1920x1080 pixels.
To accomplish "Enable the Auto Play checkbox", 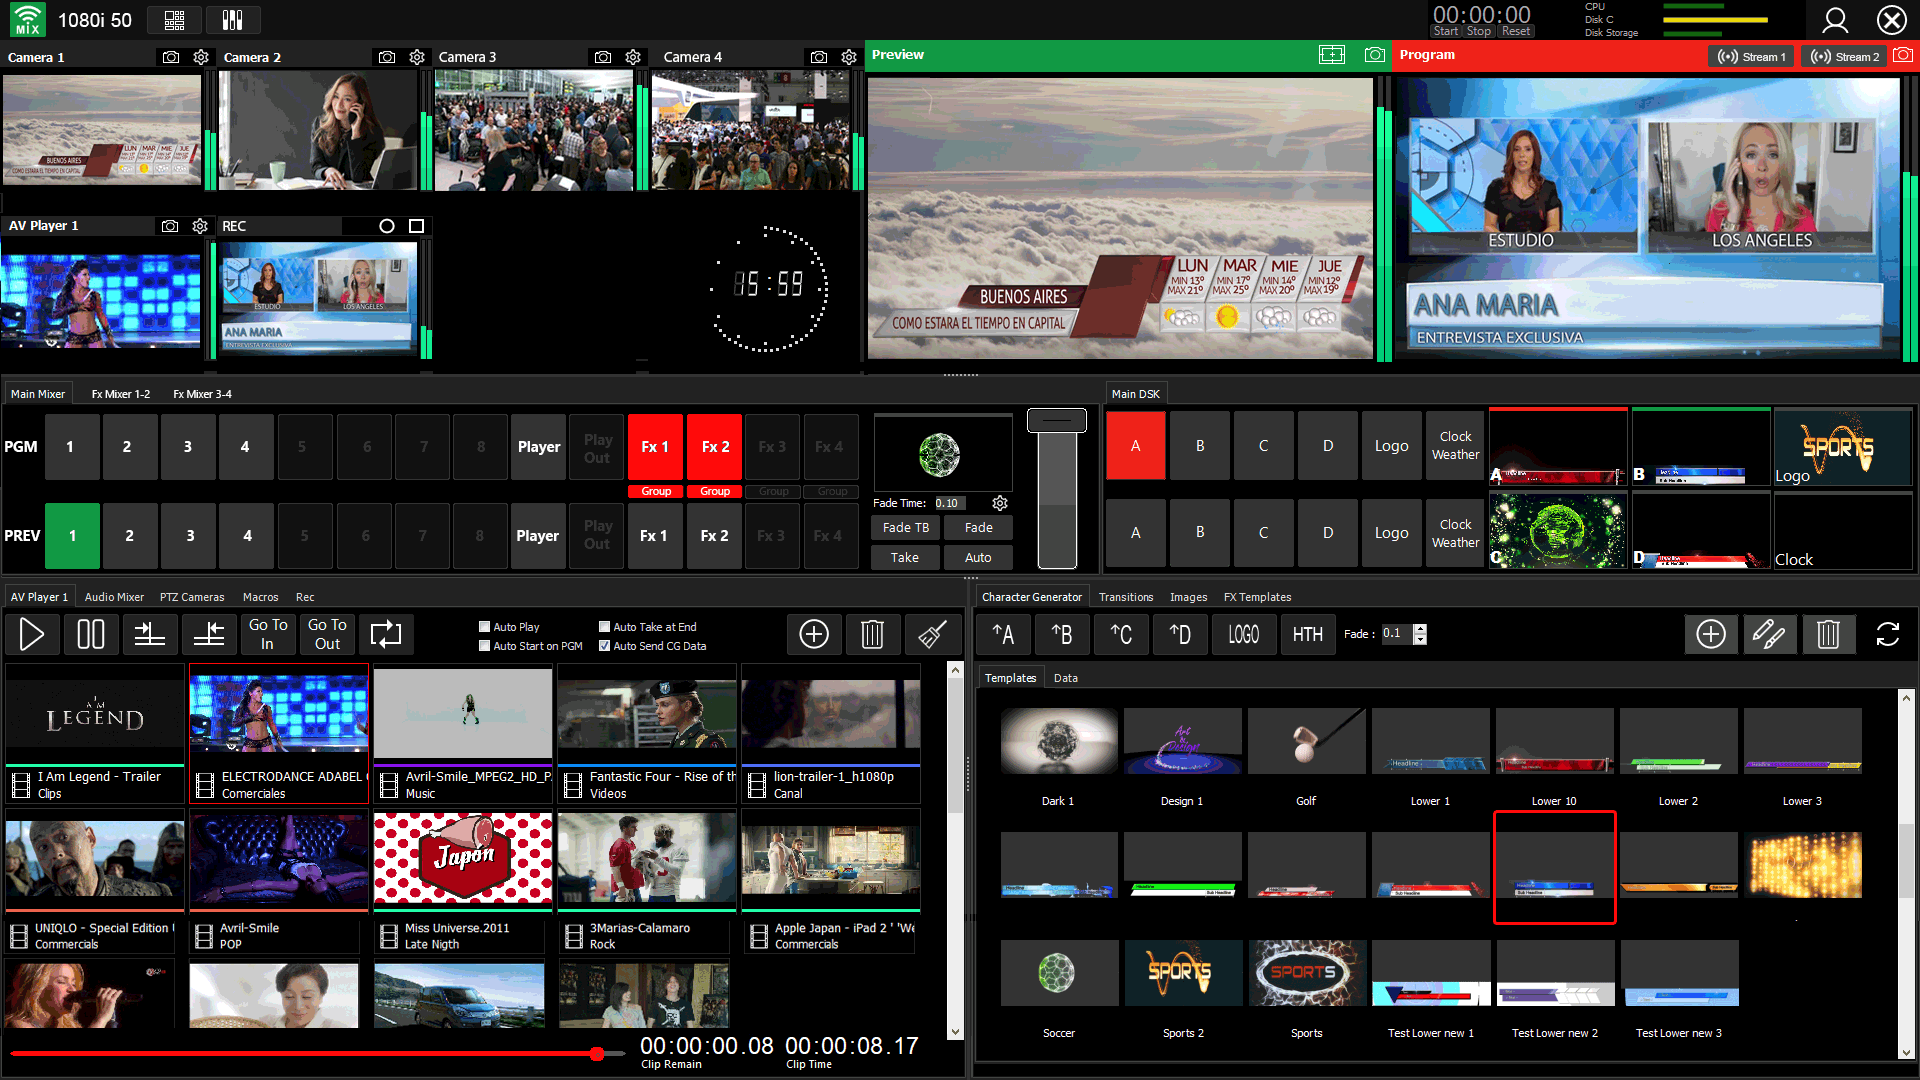I will [485, 627].
